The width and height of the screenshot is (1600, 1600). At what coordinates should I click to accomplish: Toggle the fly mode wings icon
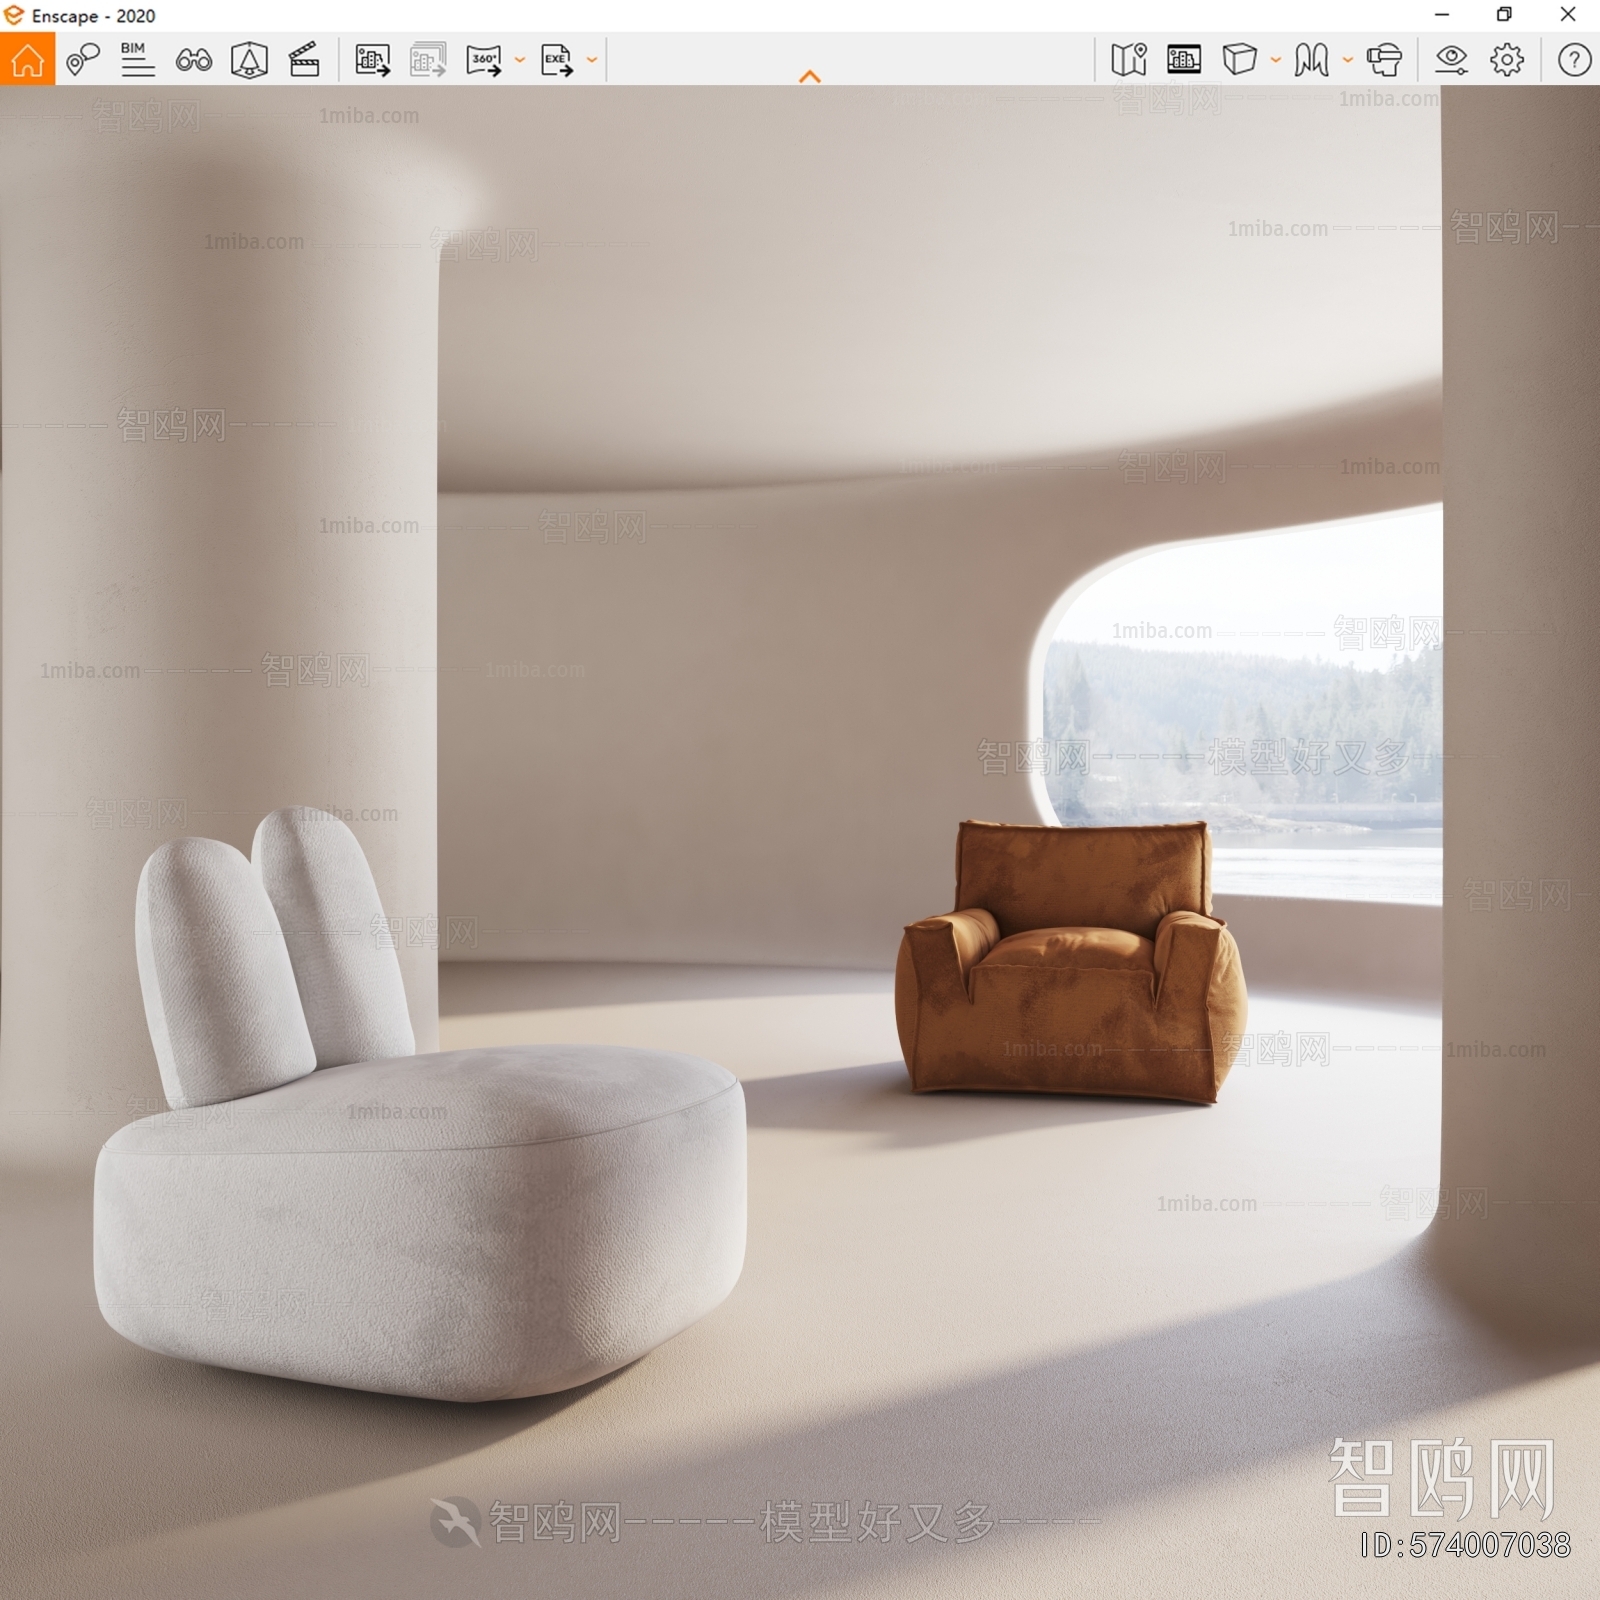(1311, 60)
